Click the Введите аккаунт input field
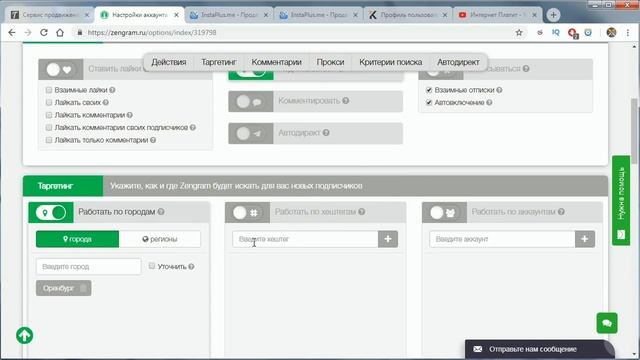The image size is (640, 360). pyautogui.click(x=502, y=239)
